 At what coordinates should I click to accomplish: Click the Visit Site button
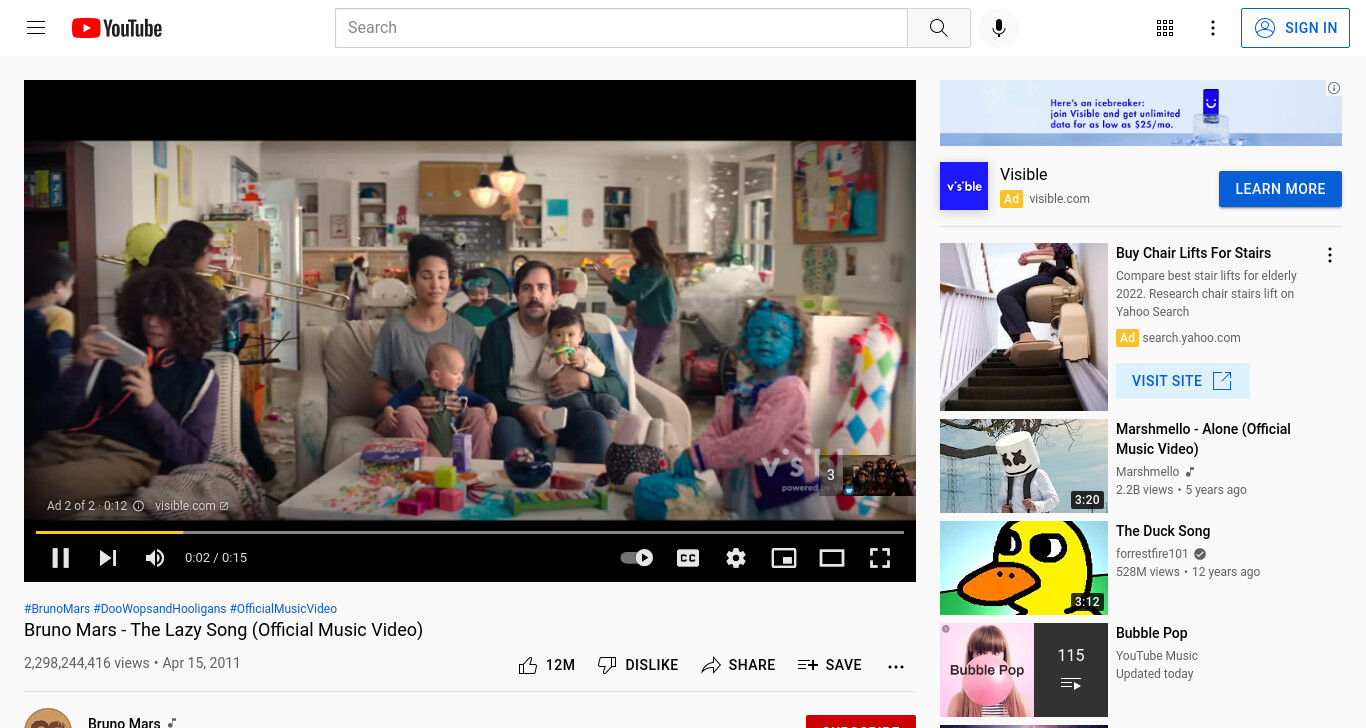click(1182, 381)
